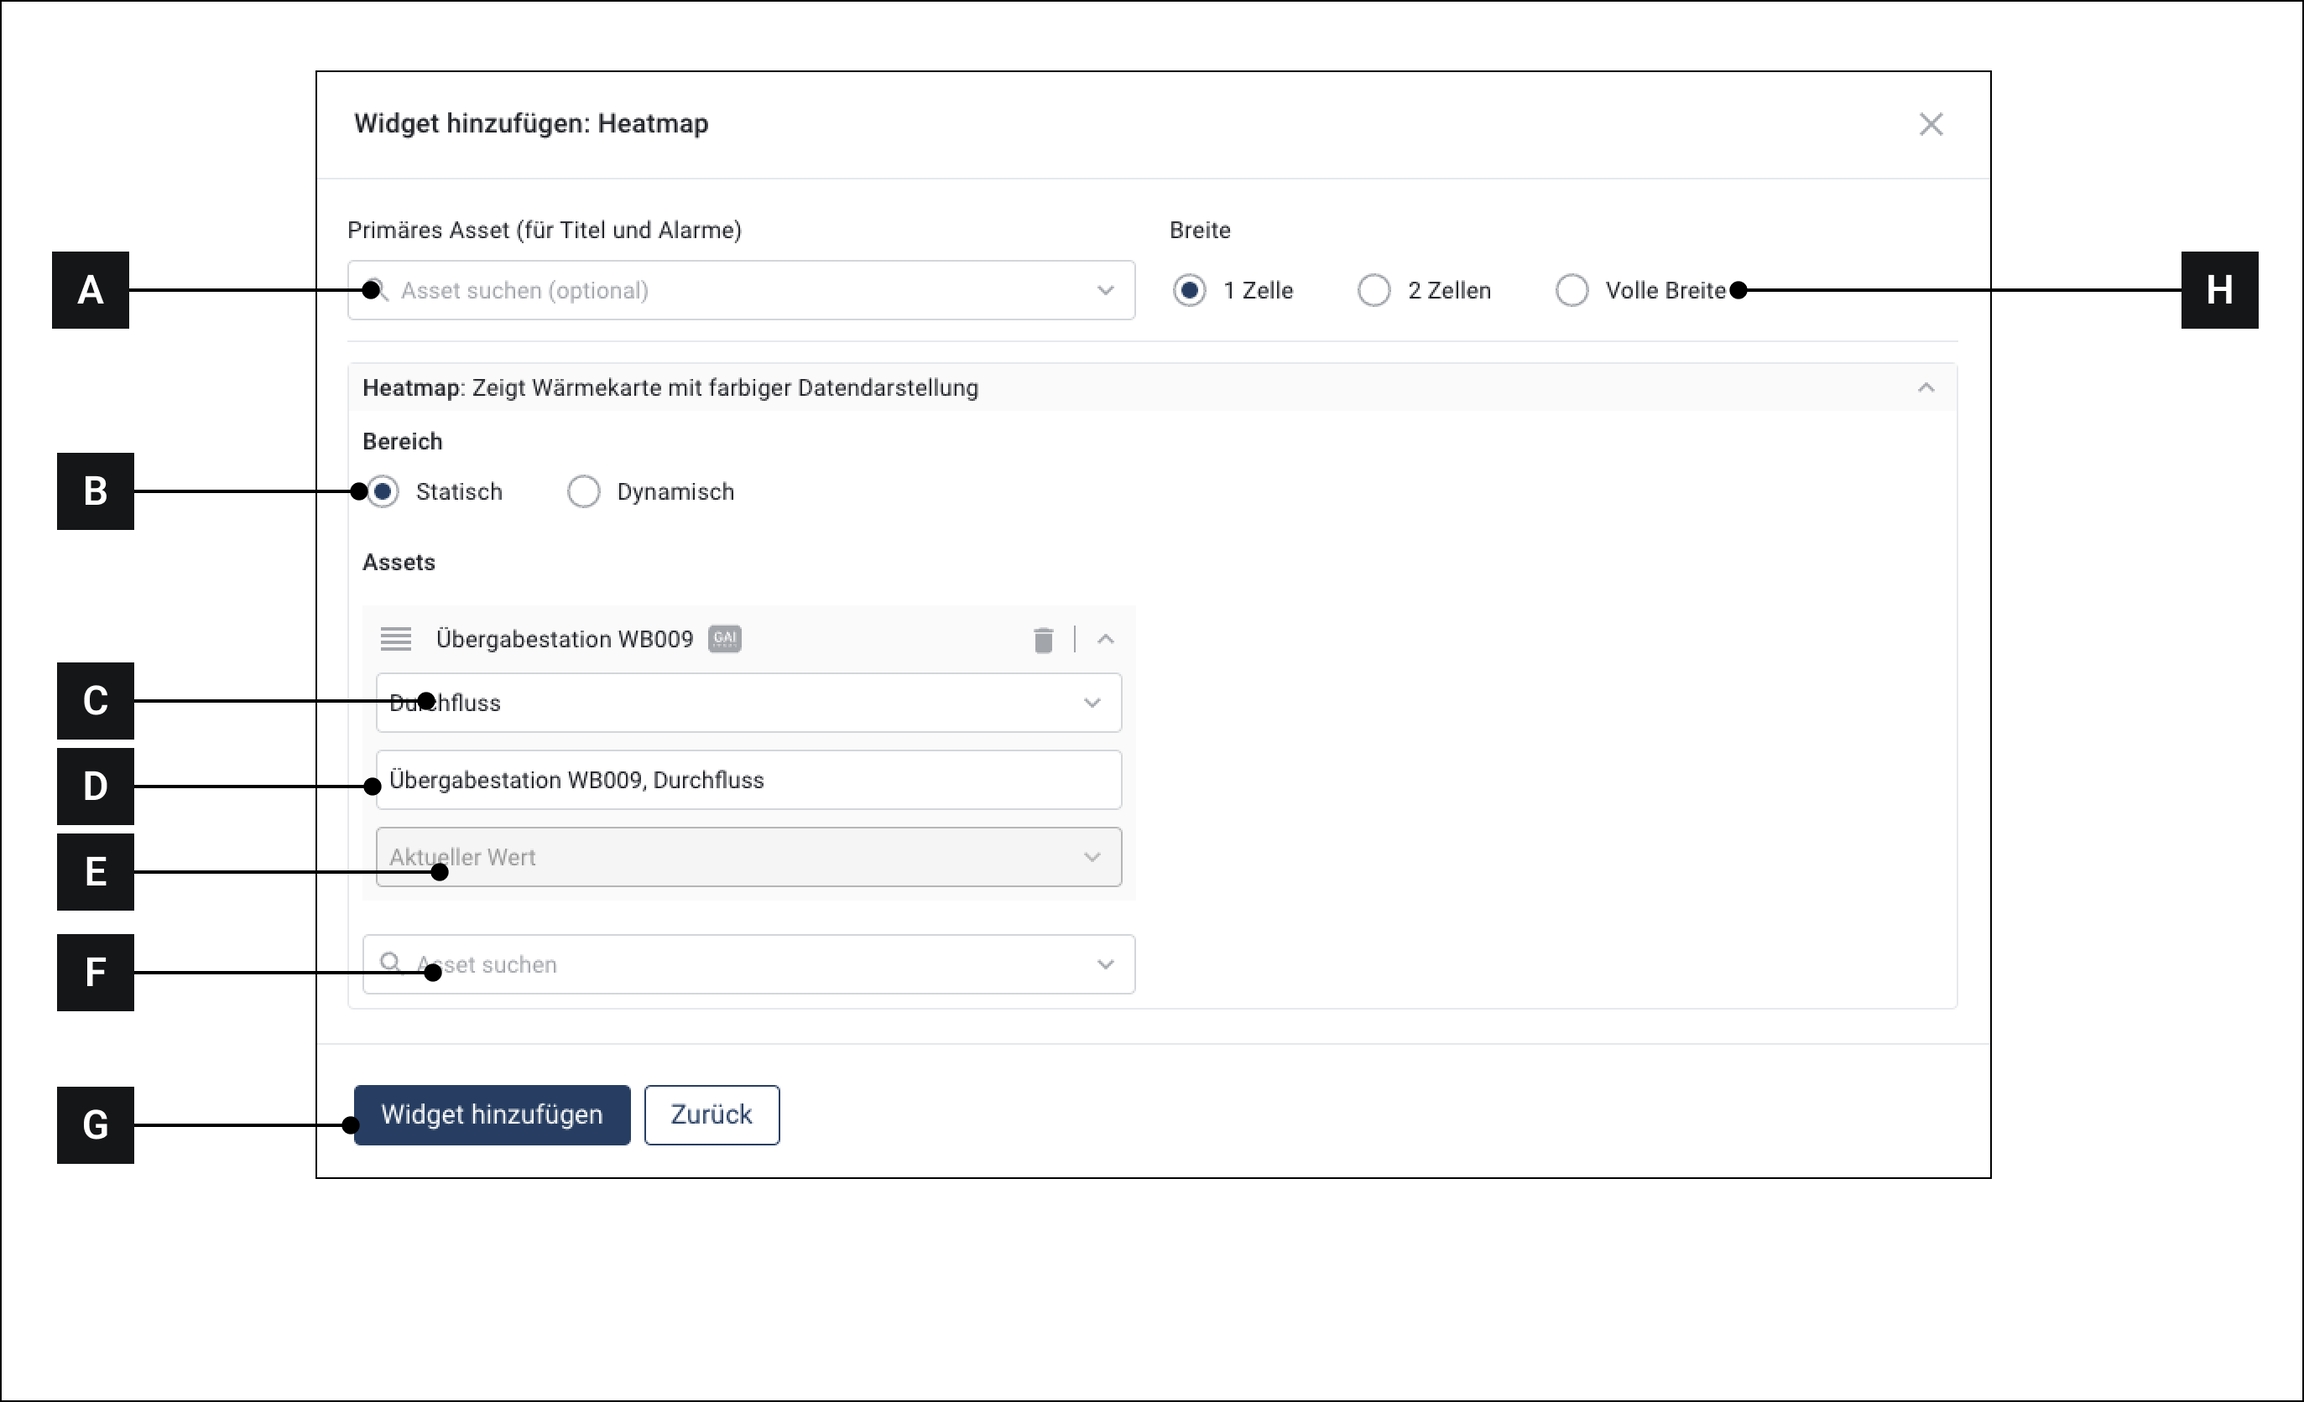Collapse the Heatmap settings section chevron
The height and width of the screenshot is (1402, 2304).
click(1925, 388)
